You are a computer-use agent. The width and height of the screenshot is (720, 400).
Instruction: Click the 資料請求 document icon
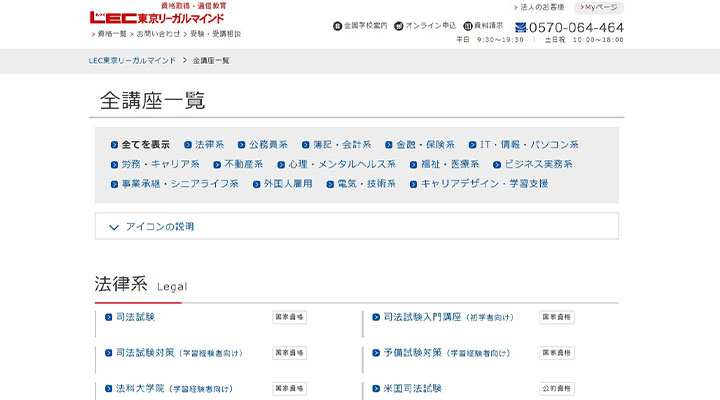tap(467, 26)
